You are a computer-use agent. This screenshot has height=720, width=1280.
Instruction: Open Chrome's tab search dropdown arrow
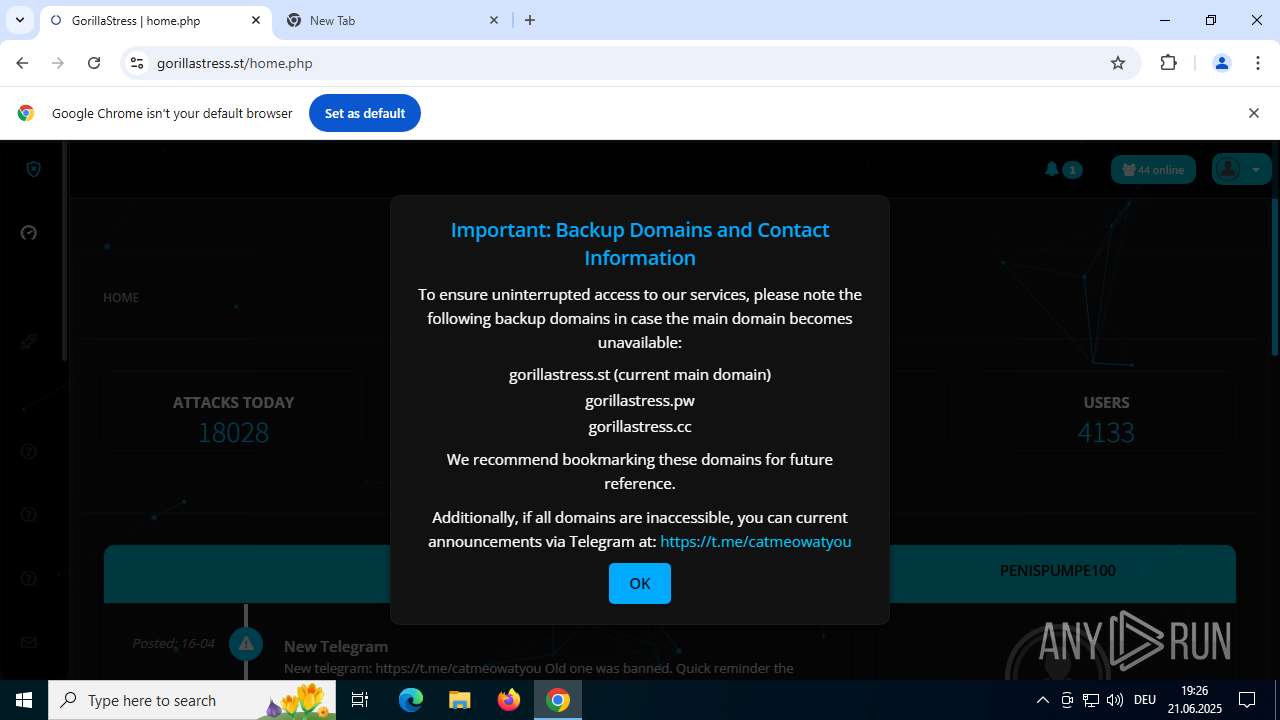click(x=20, y=20)
